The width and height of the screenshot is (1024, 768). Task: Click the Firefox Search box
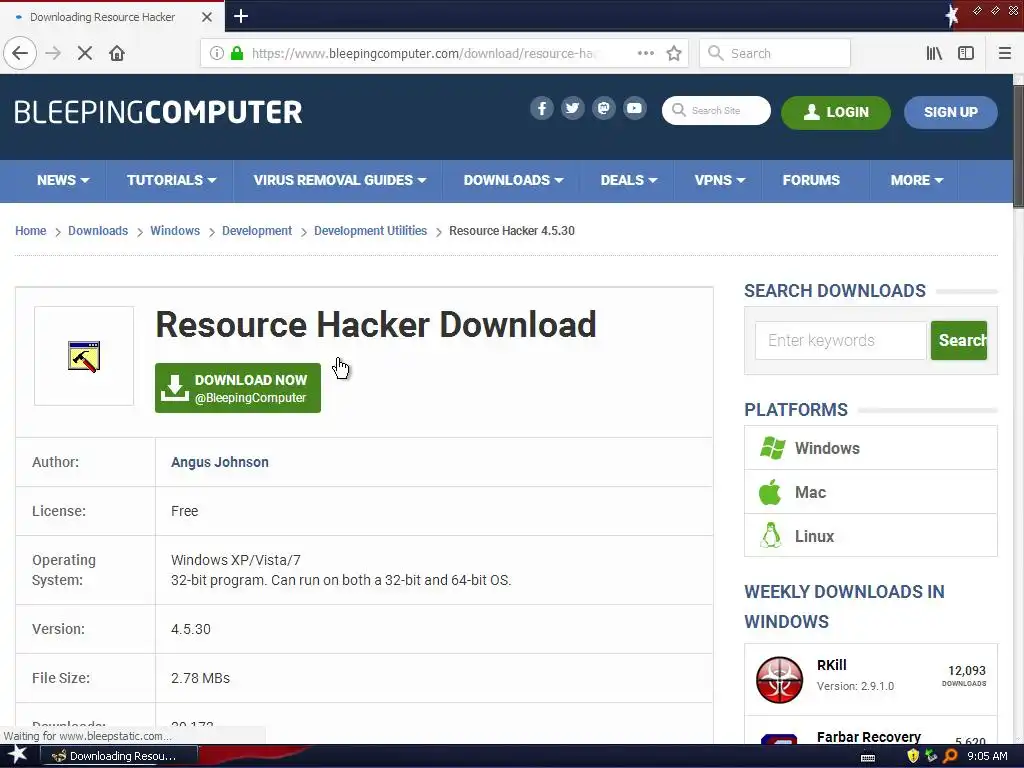(775, 53)
